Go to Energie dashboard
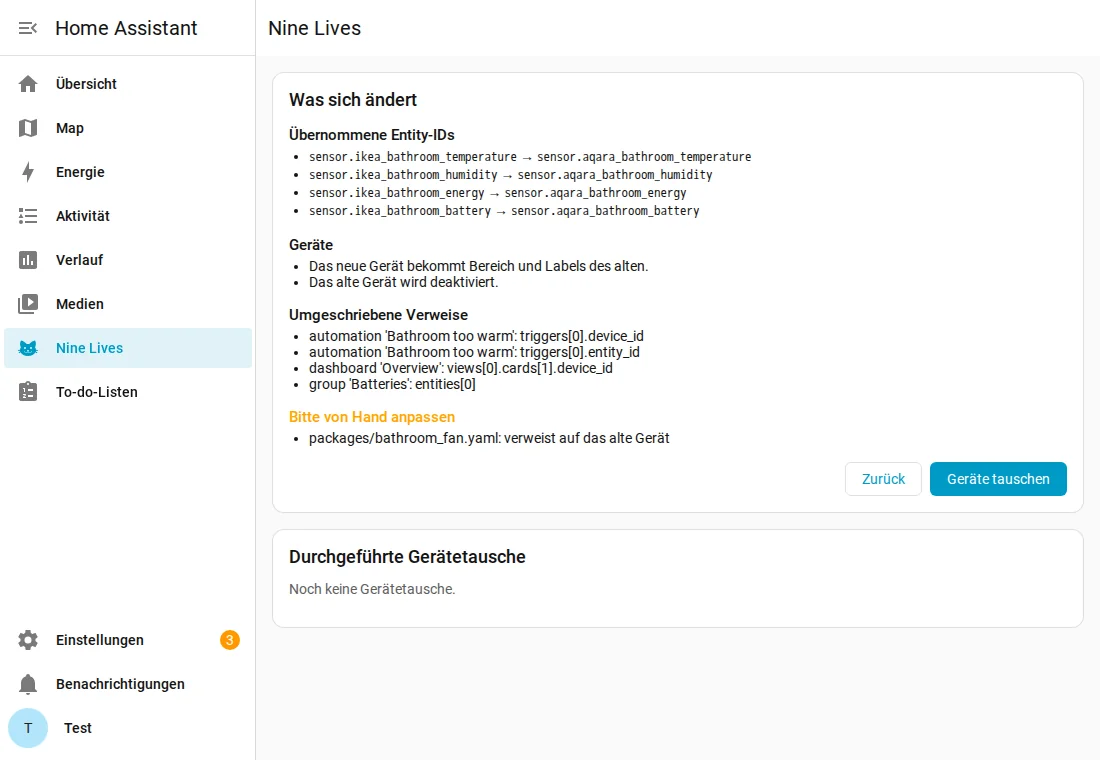 128,172
